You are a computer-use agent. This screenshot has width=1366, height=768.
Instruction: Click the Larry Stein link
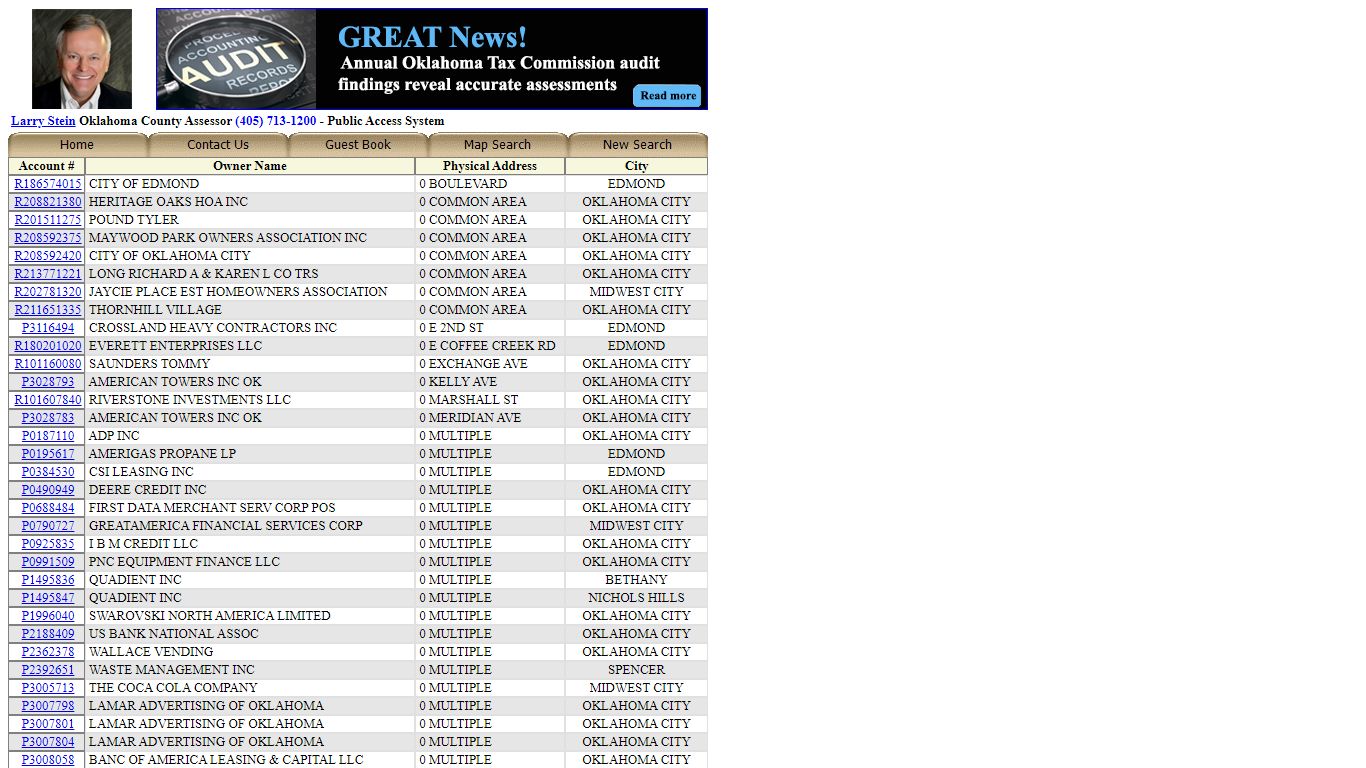43,121
